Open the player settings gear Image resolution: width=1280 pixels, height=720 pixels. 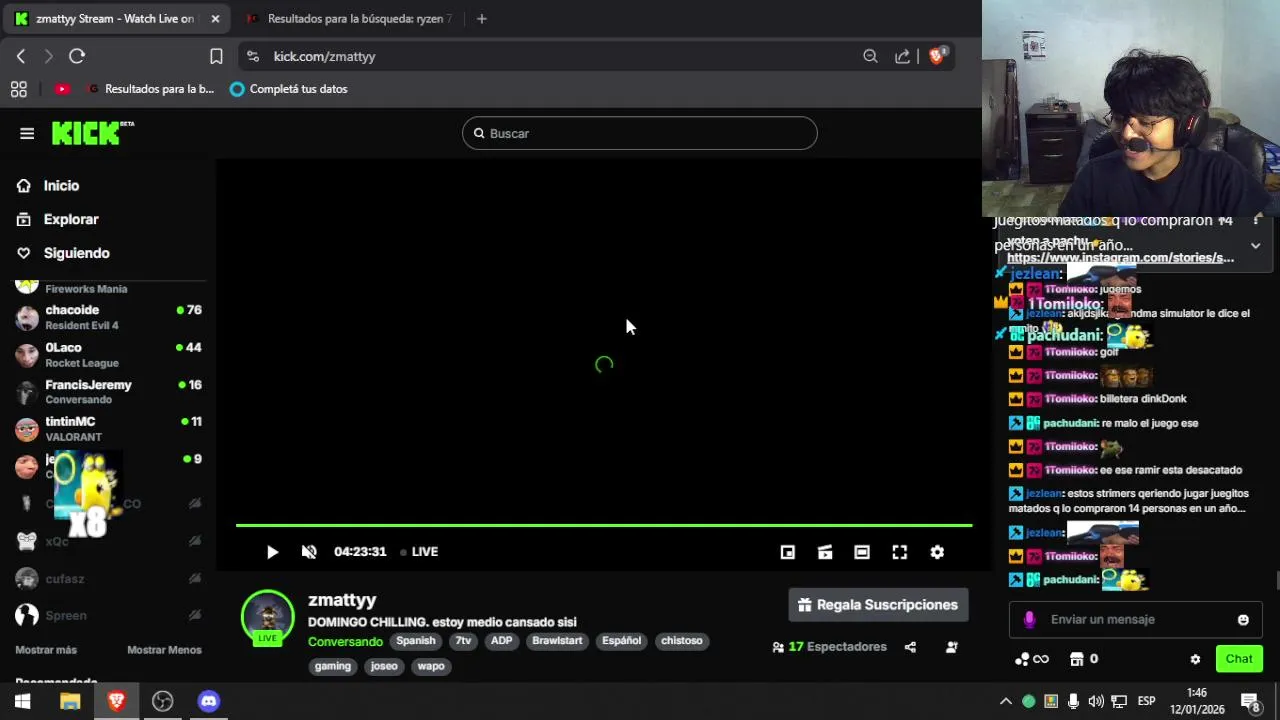pyautogui.click(x=937, y=552)
